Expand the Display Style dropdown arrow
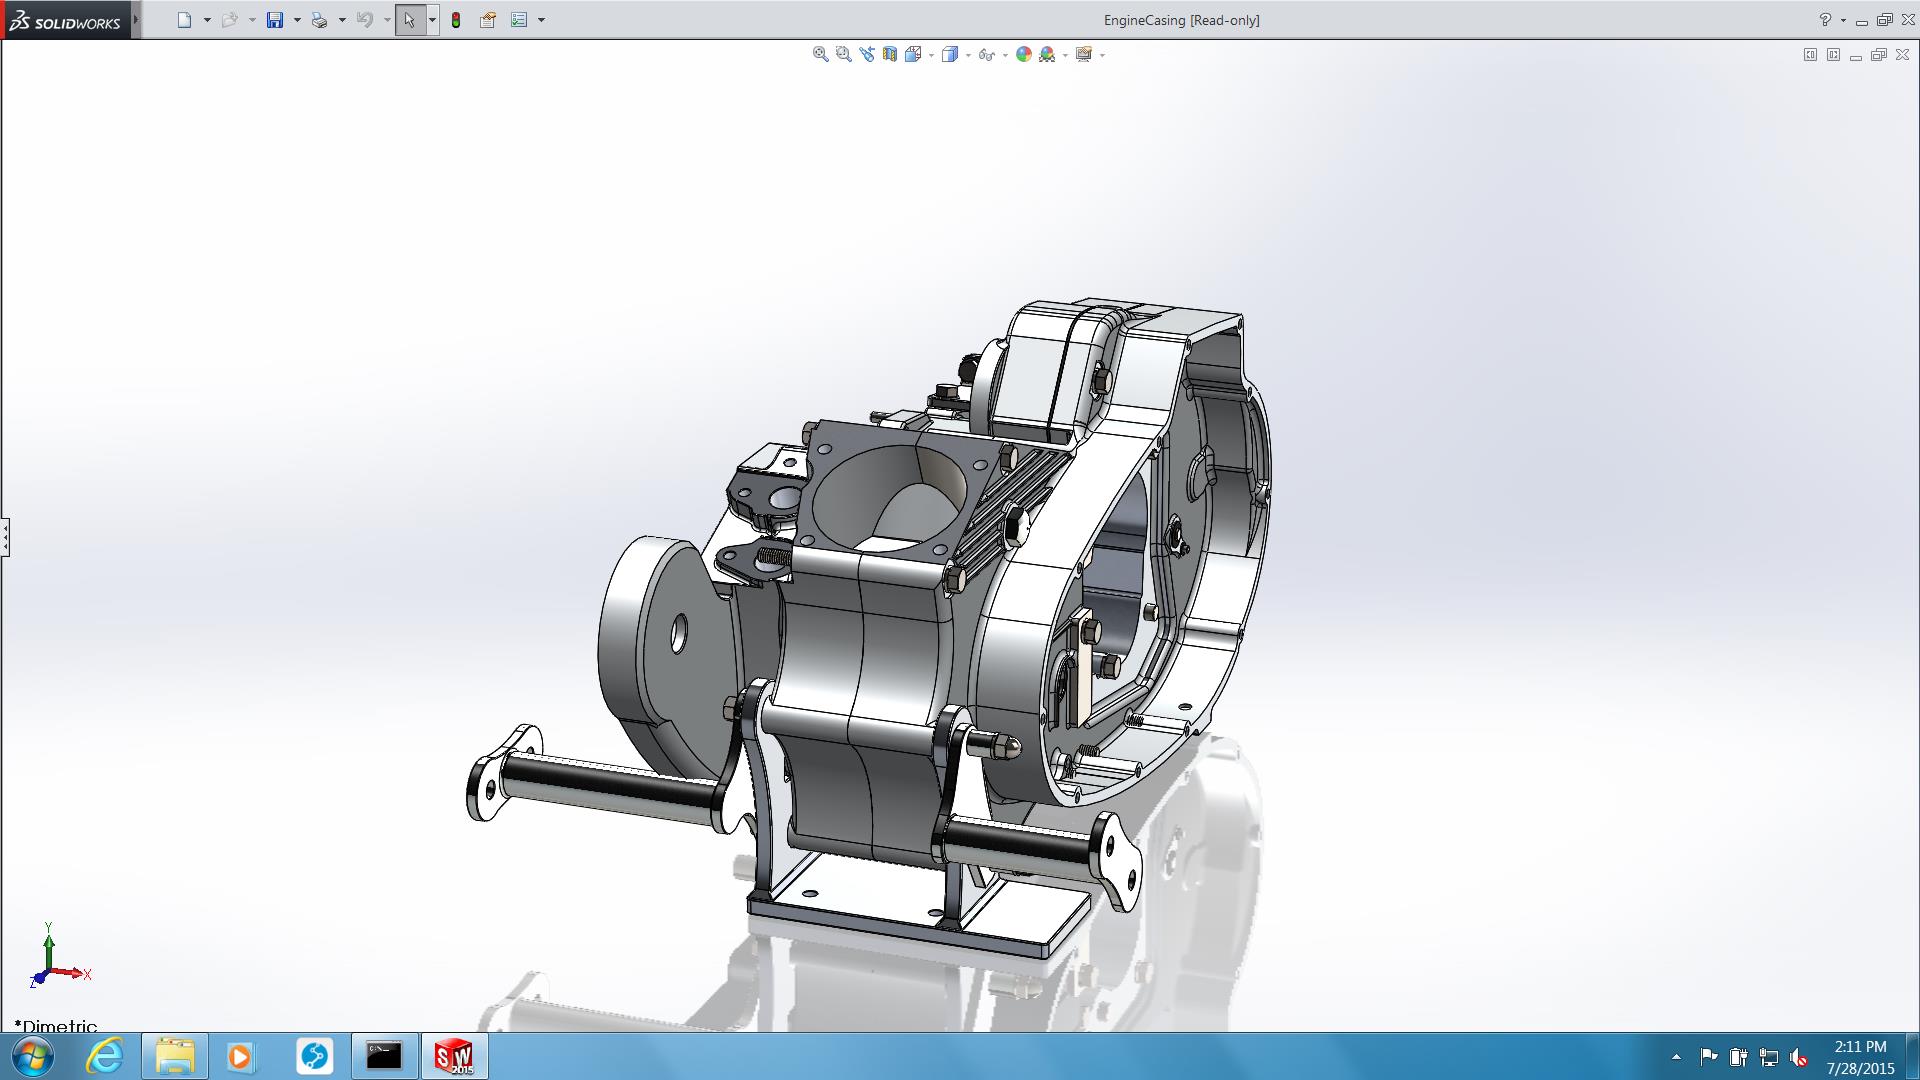This screenshot has height=1080, width=1920. 968,56
